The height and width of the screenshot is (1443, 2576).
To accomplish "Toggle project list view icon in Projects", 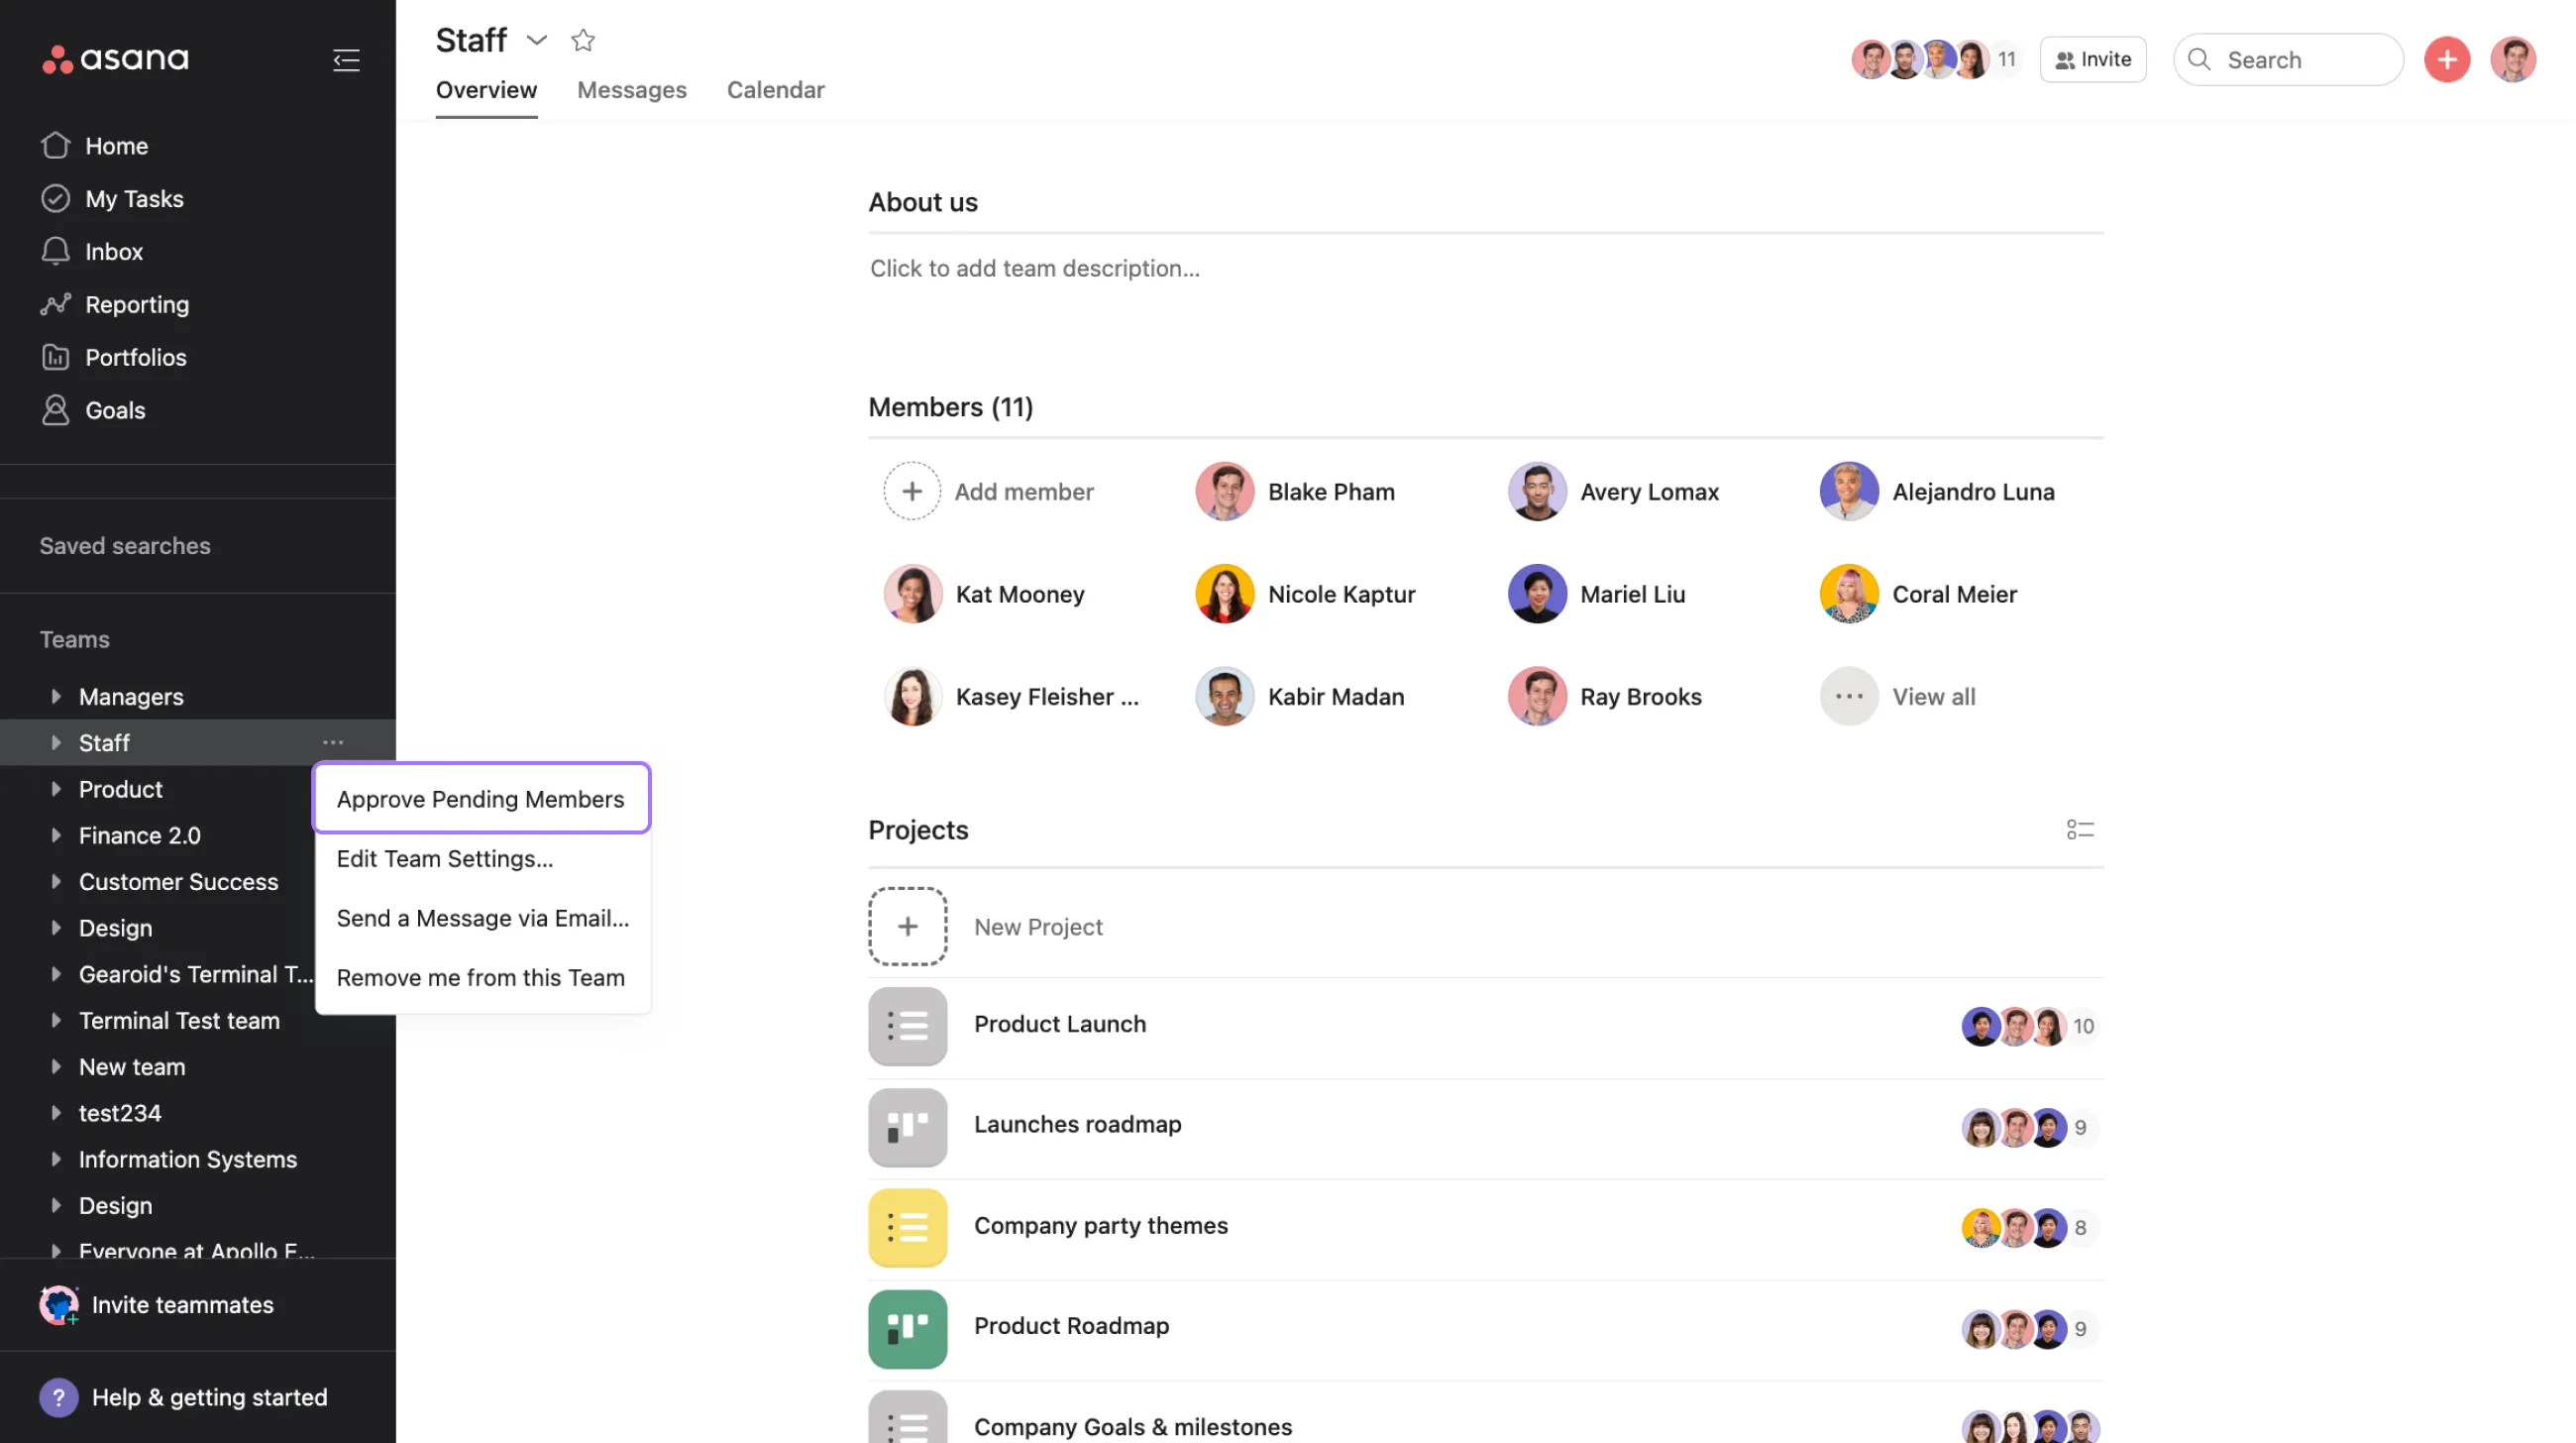I will tap(2080, 829).
